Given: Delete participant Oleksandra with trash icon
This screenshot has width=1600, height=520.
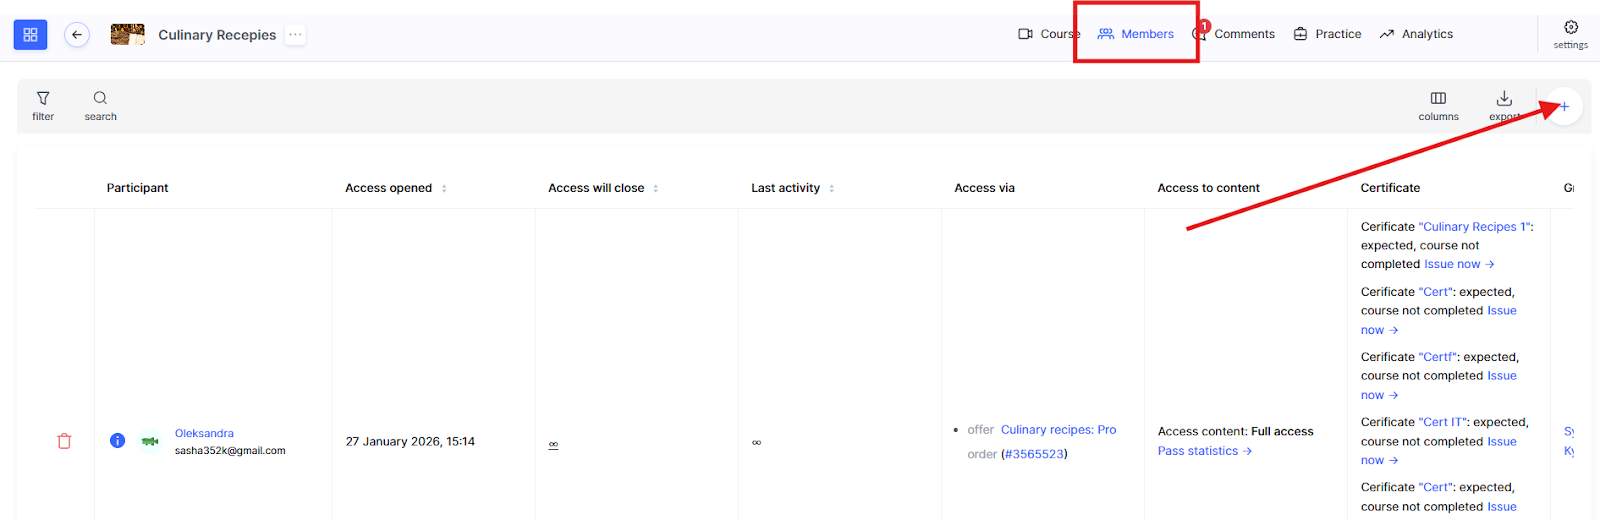Looking at the screenshot, I should (x=64, y=441).
